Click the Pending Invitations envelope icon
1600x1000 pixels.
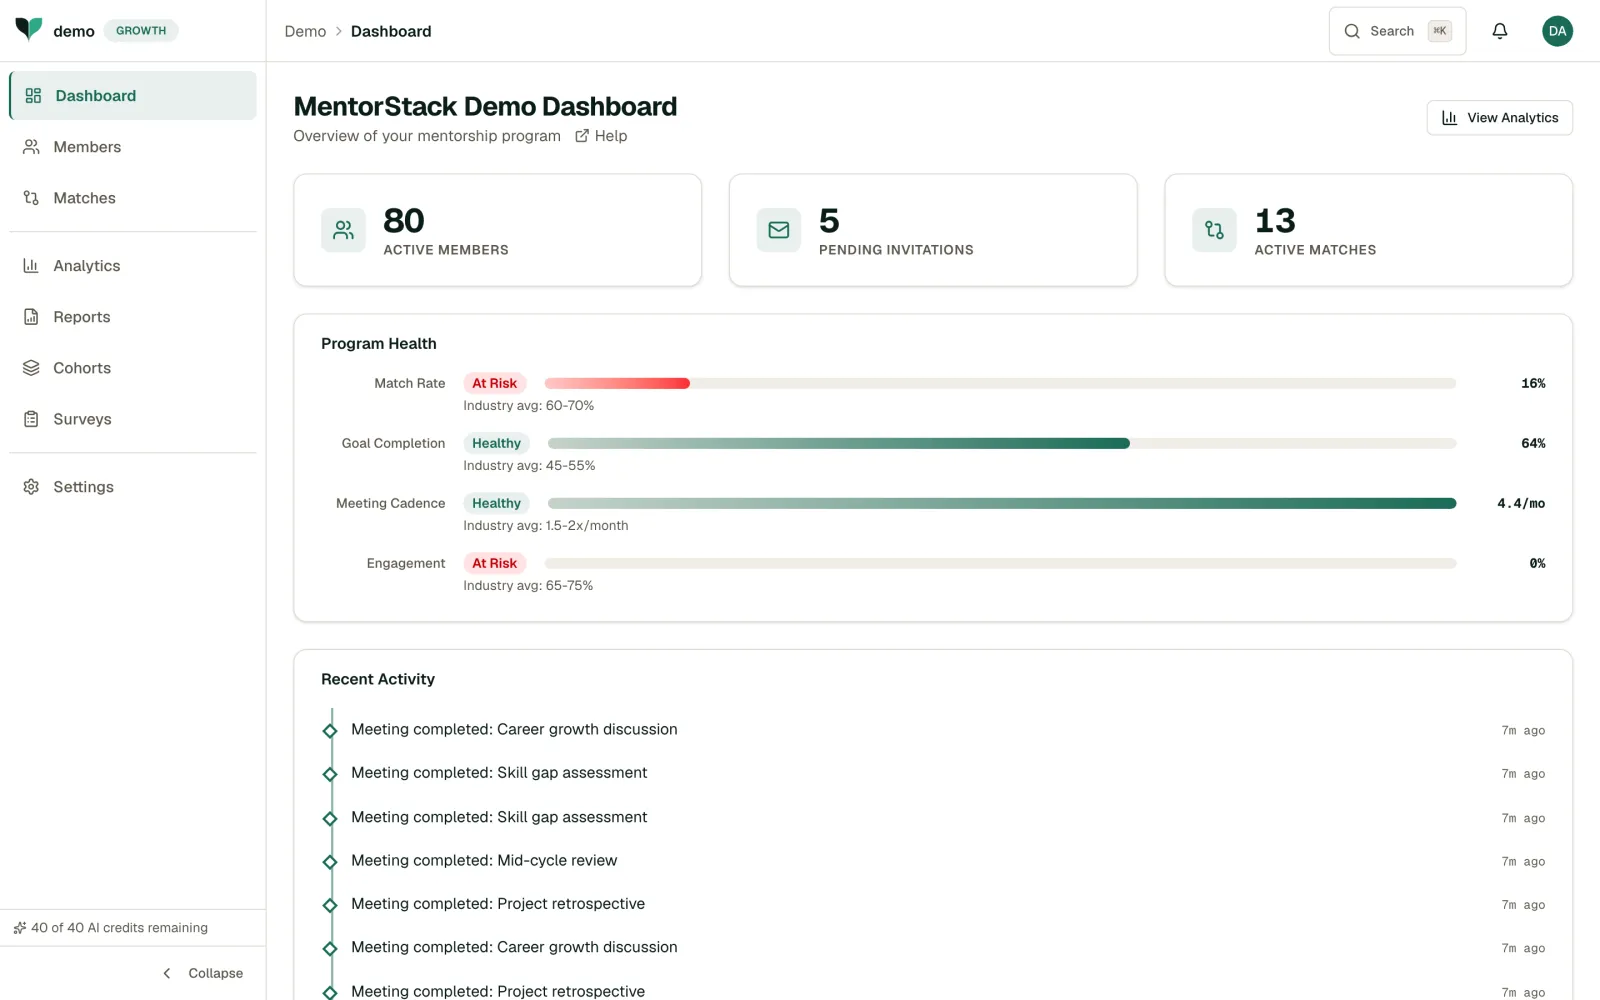point(779,230)
